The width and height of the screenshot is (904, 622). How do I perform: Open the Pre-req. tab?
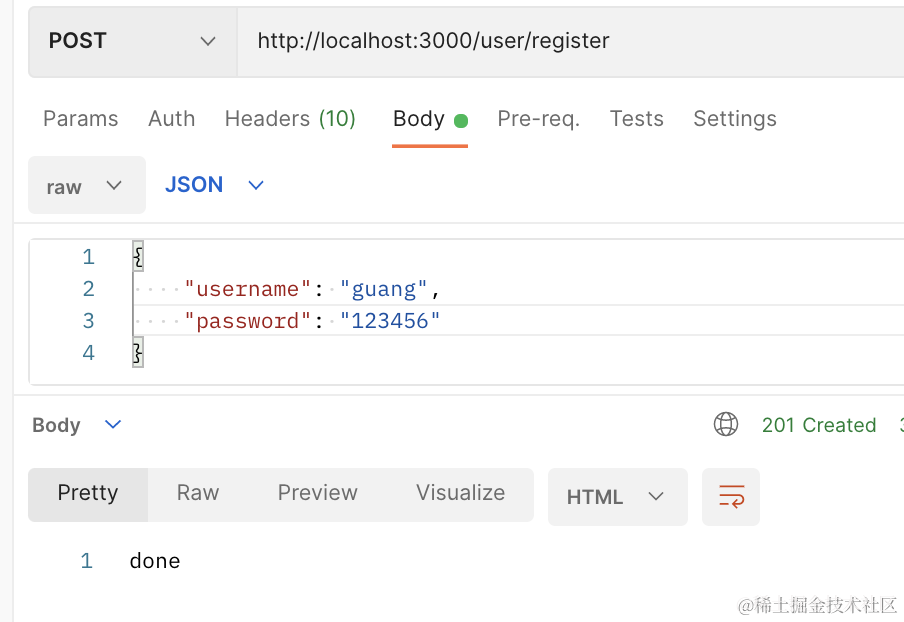[538, 119]
